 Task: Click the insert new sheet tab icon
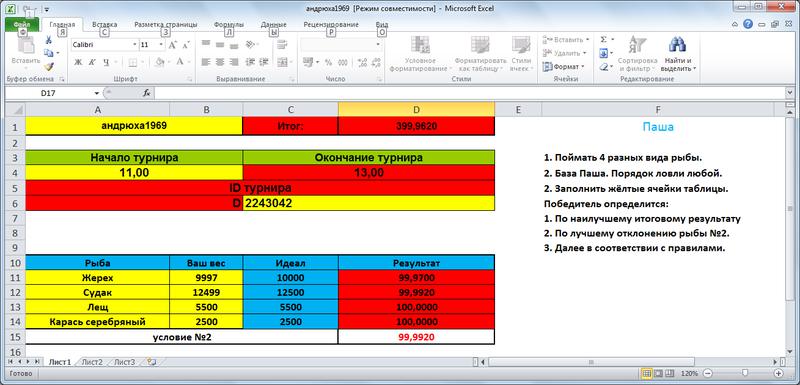tap(151, 362)
